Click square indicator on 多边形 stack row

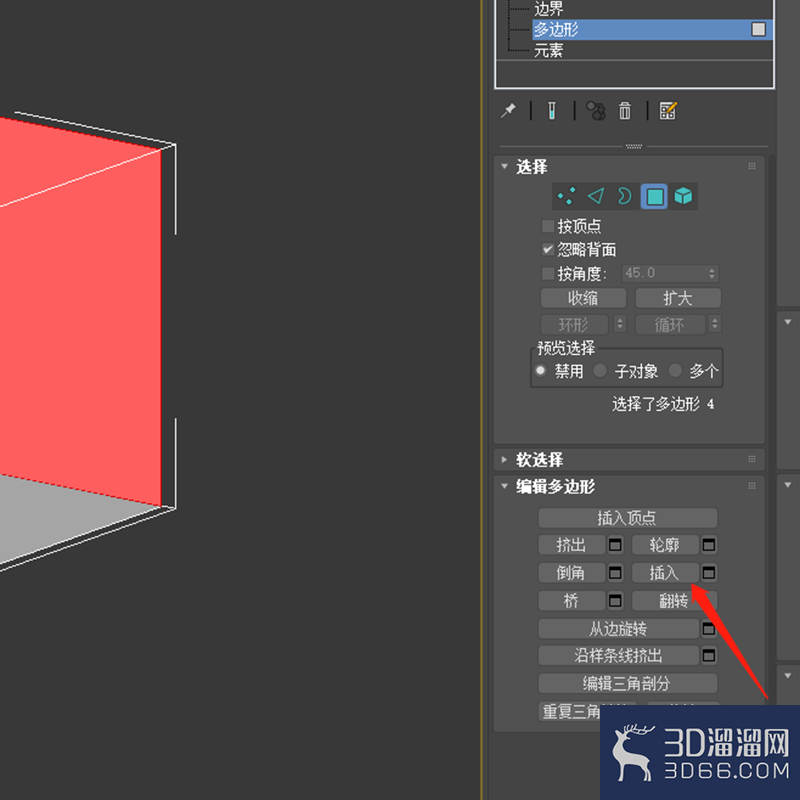(x=758, y=30)
